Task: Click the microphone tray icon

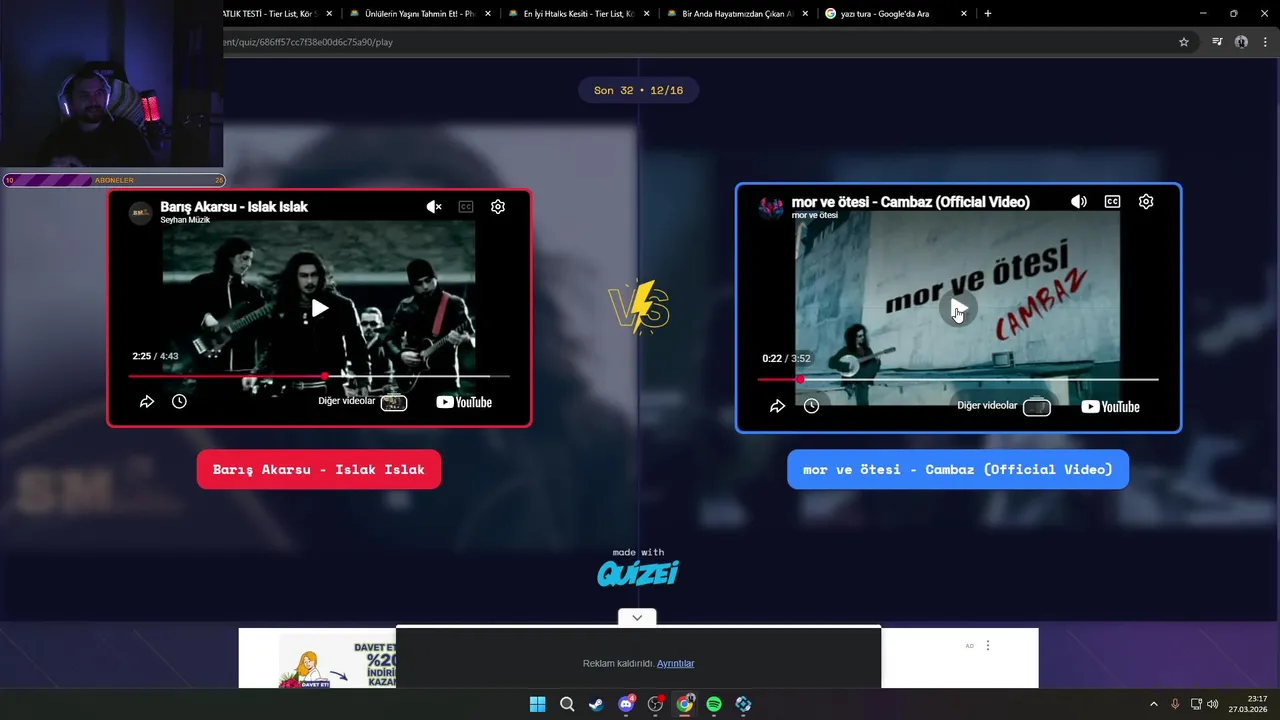Action: coord(1175,704)
